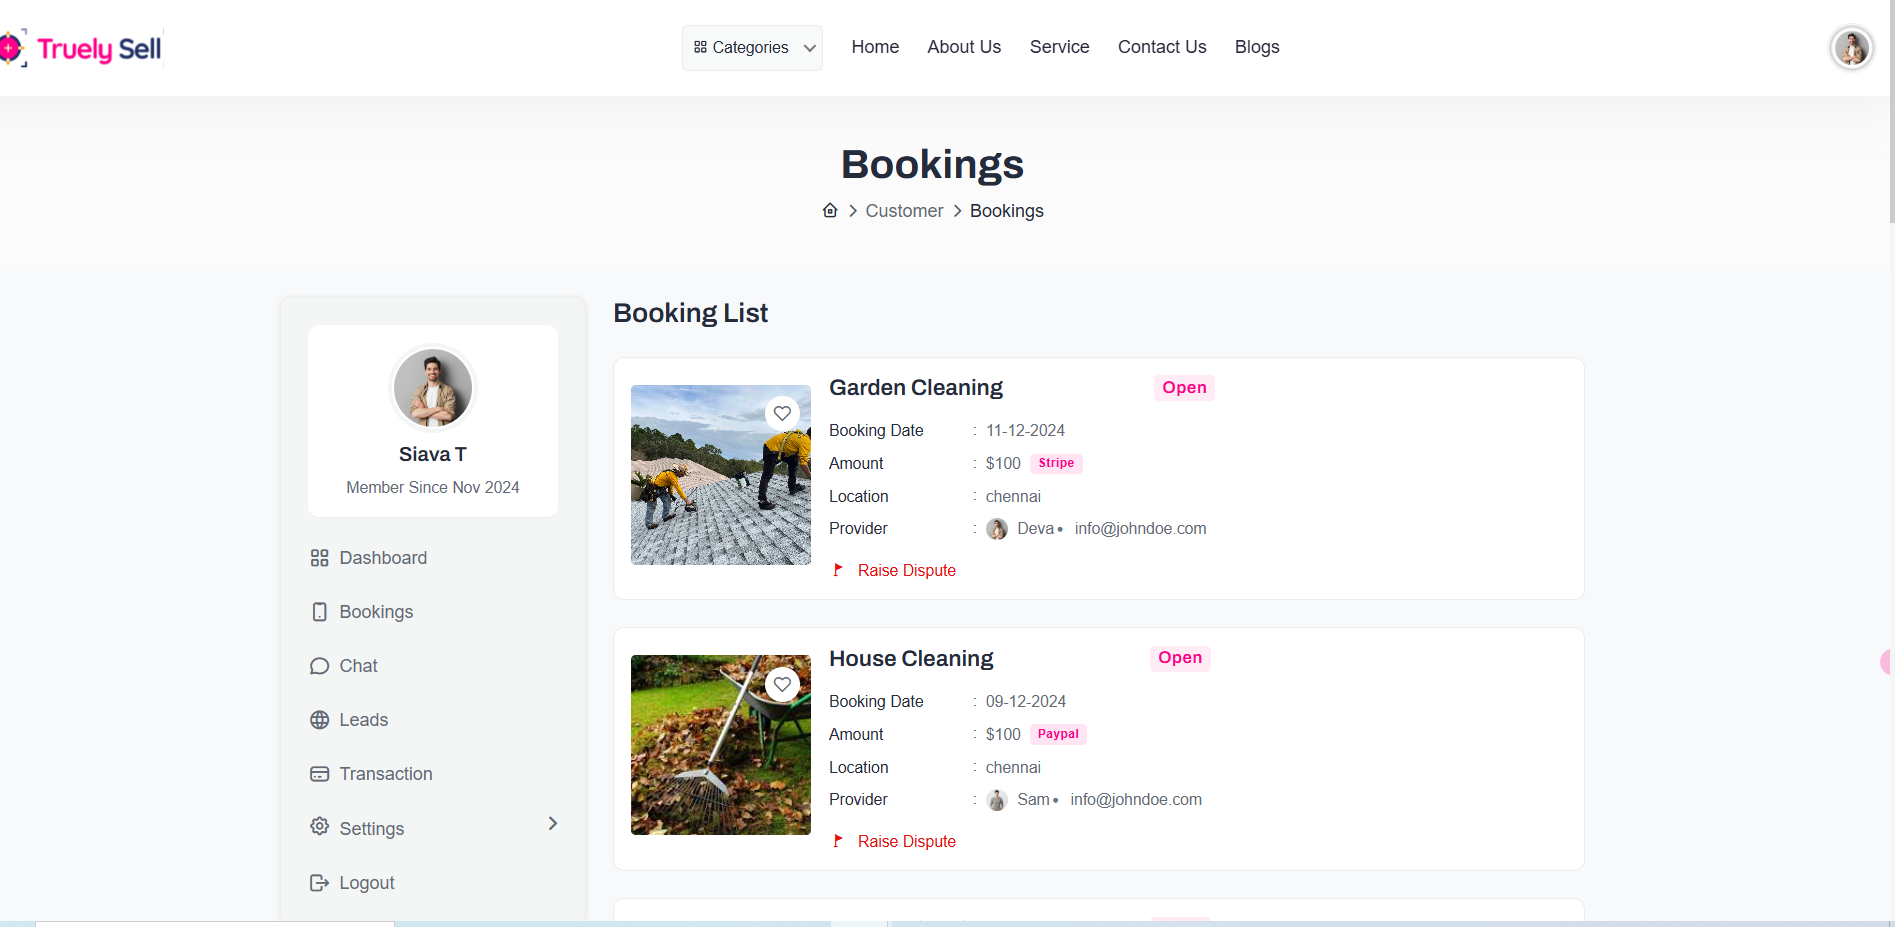This screenshot has height=927, width=1895.
Task: Open Settings in the sidebar
Action: 372,829
